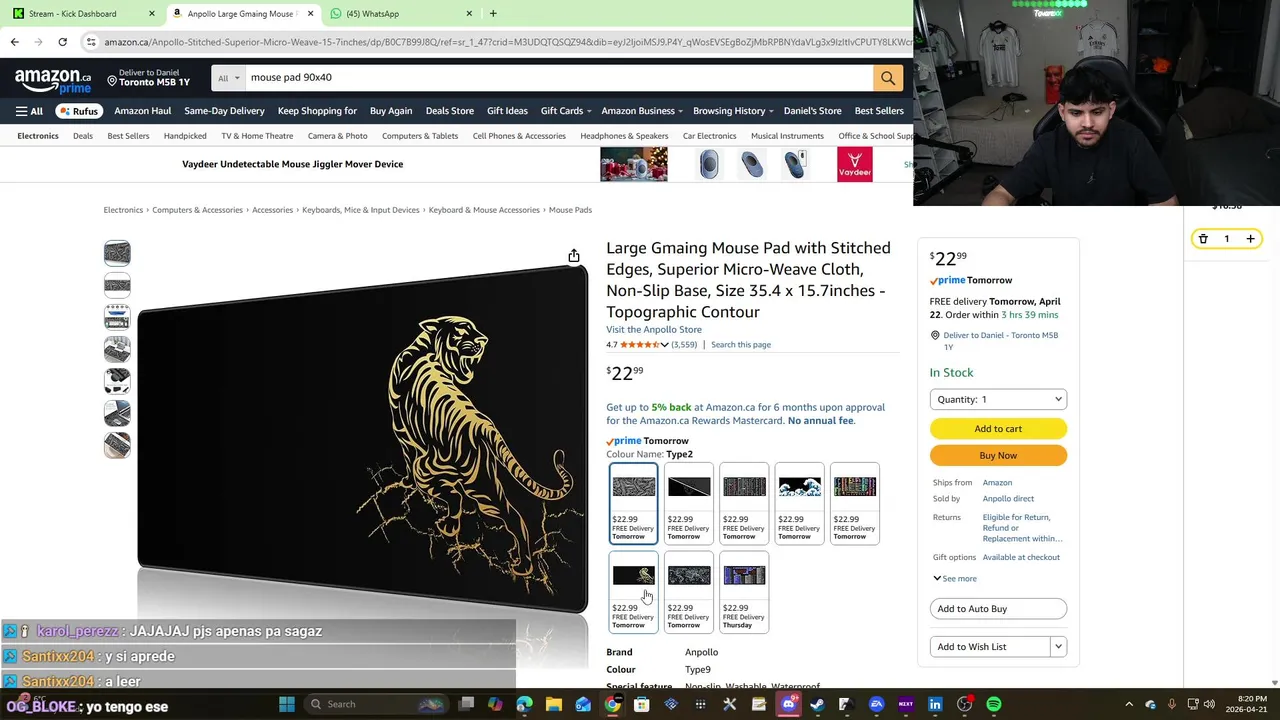Click the Windows taskbar Search box
Image resolution: width=1280 pixels, height=720 pixels.
click(x=376, y=704)
